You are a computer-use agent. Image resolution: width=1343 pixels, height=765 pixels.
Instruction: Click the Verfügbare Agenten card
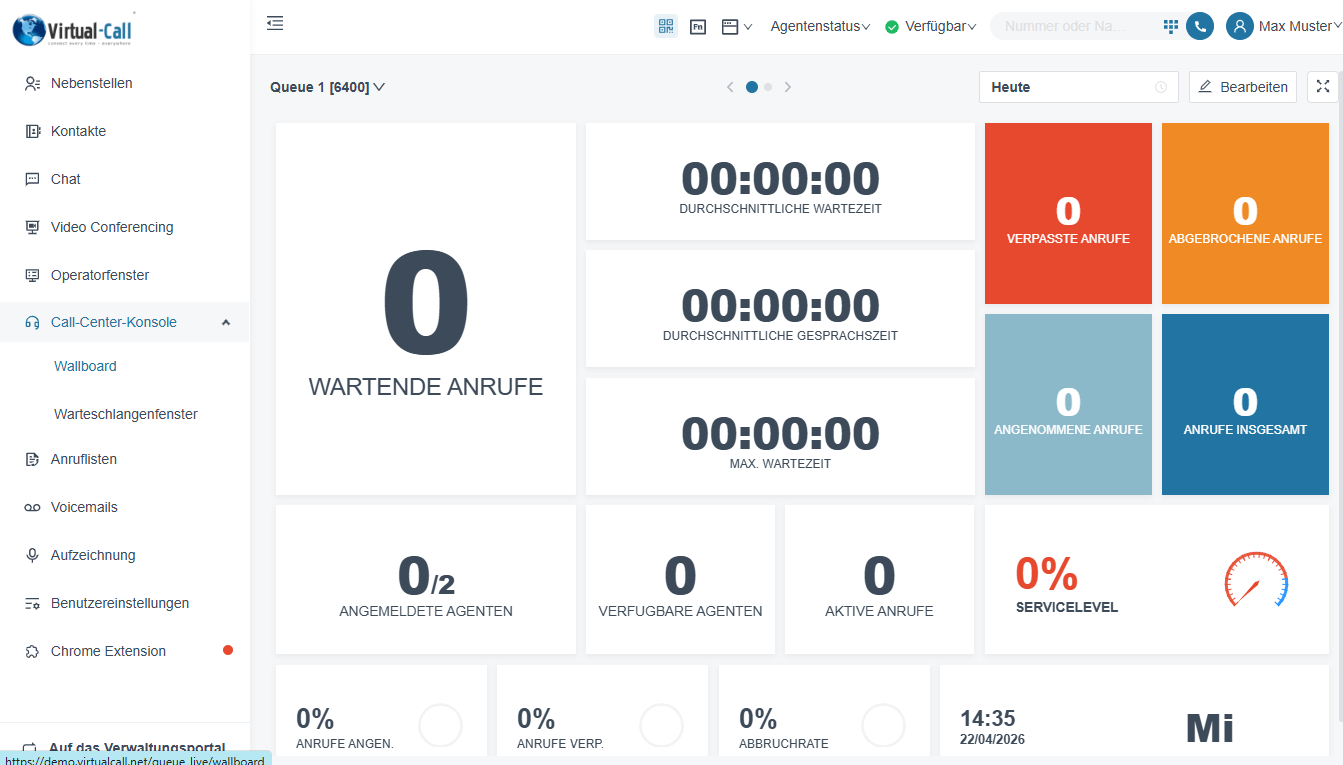(x=680, y=579)
